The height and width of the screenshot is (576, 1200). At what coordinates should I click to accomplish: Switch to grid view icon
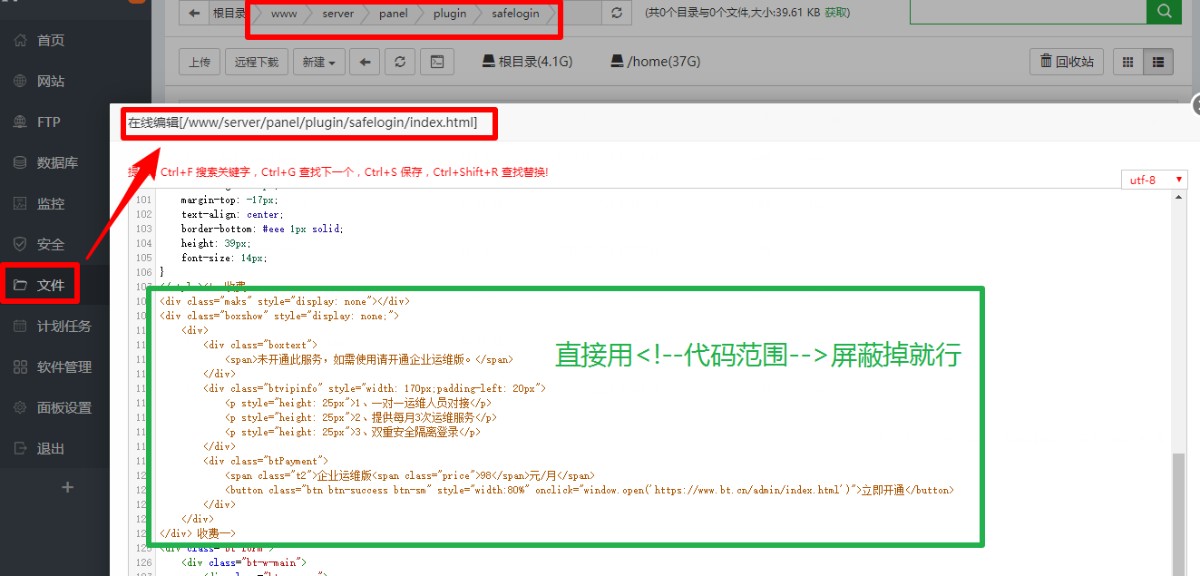(1128, 62)
